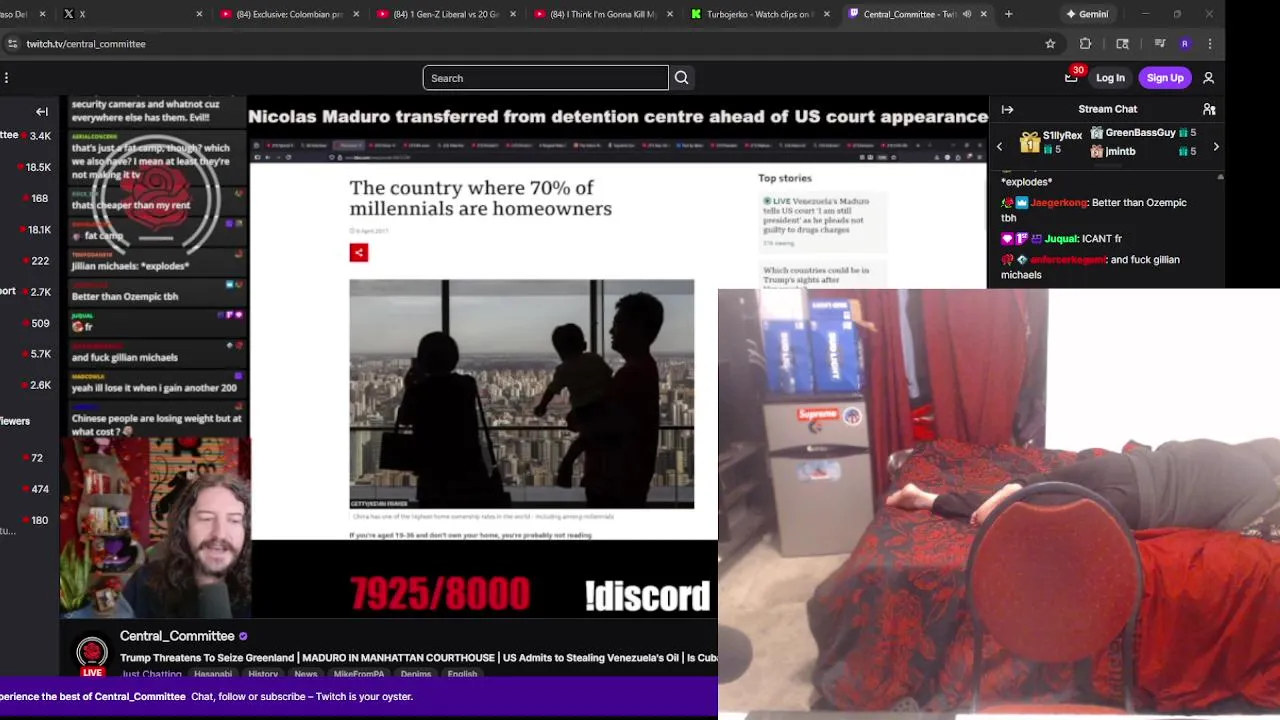Close the Central_Committee Twitch tab
This screenshot has height=720, width=1280.
[984, 14]
